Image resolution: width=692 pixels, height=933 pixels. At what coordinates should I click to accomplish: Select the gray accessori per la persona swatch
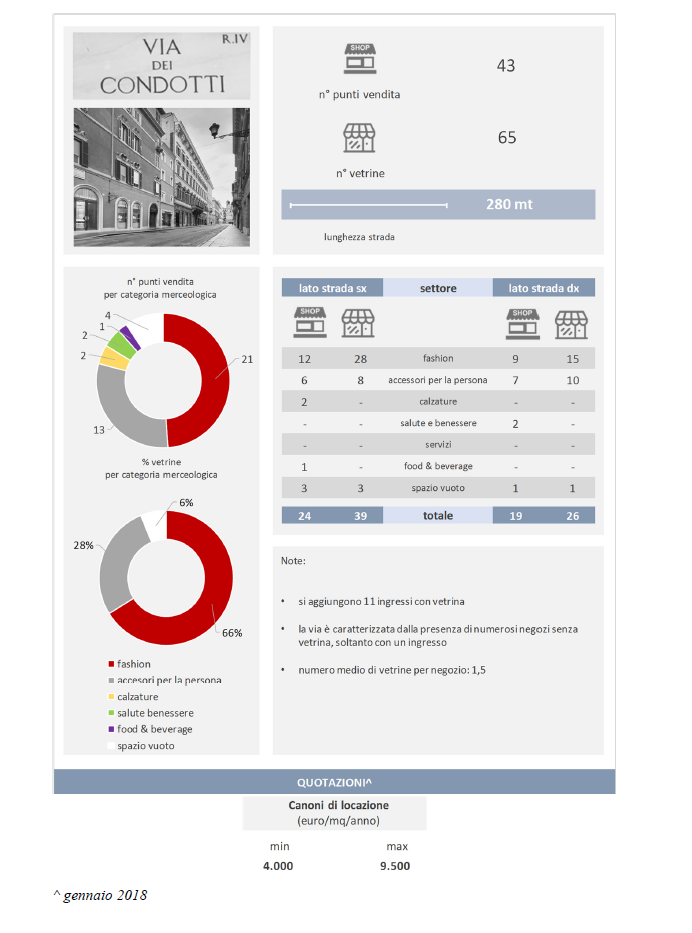(x=110, y=680)
